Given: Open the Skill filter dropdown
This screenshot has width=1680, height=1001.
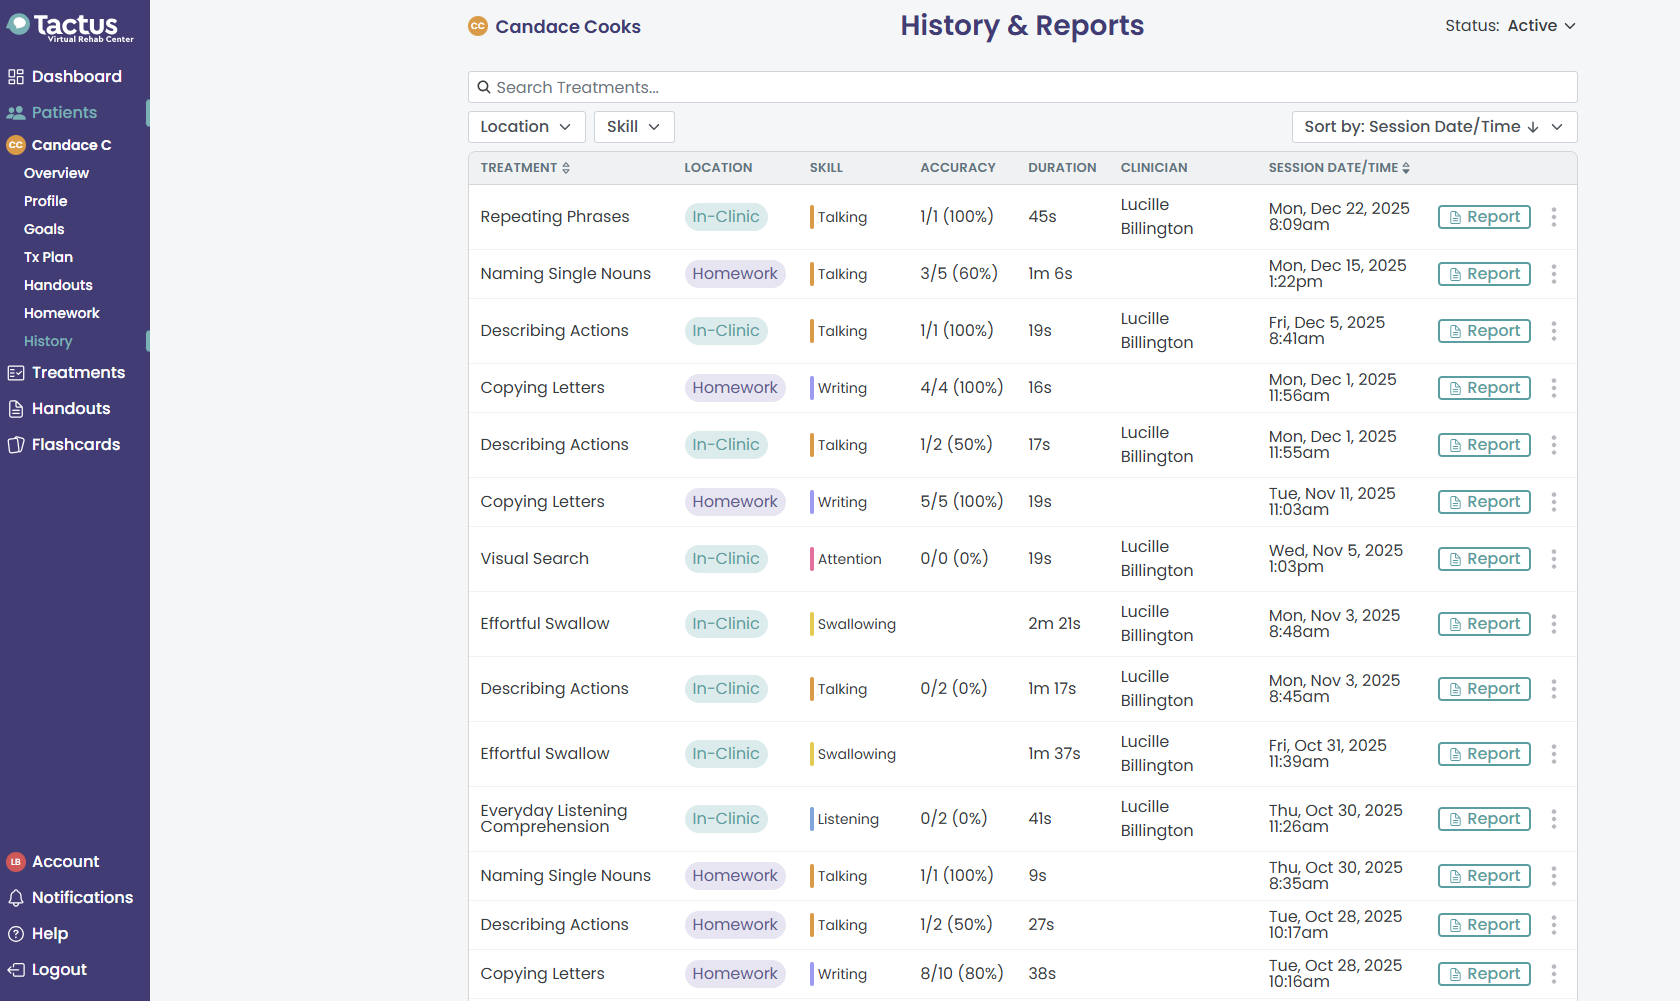Looking at the screenshot, I should (633, 127).
